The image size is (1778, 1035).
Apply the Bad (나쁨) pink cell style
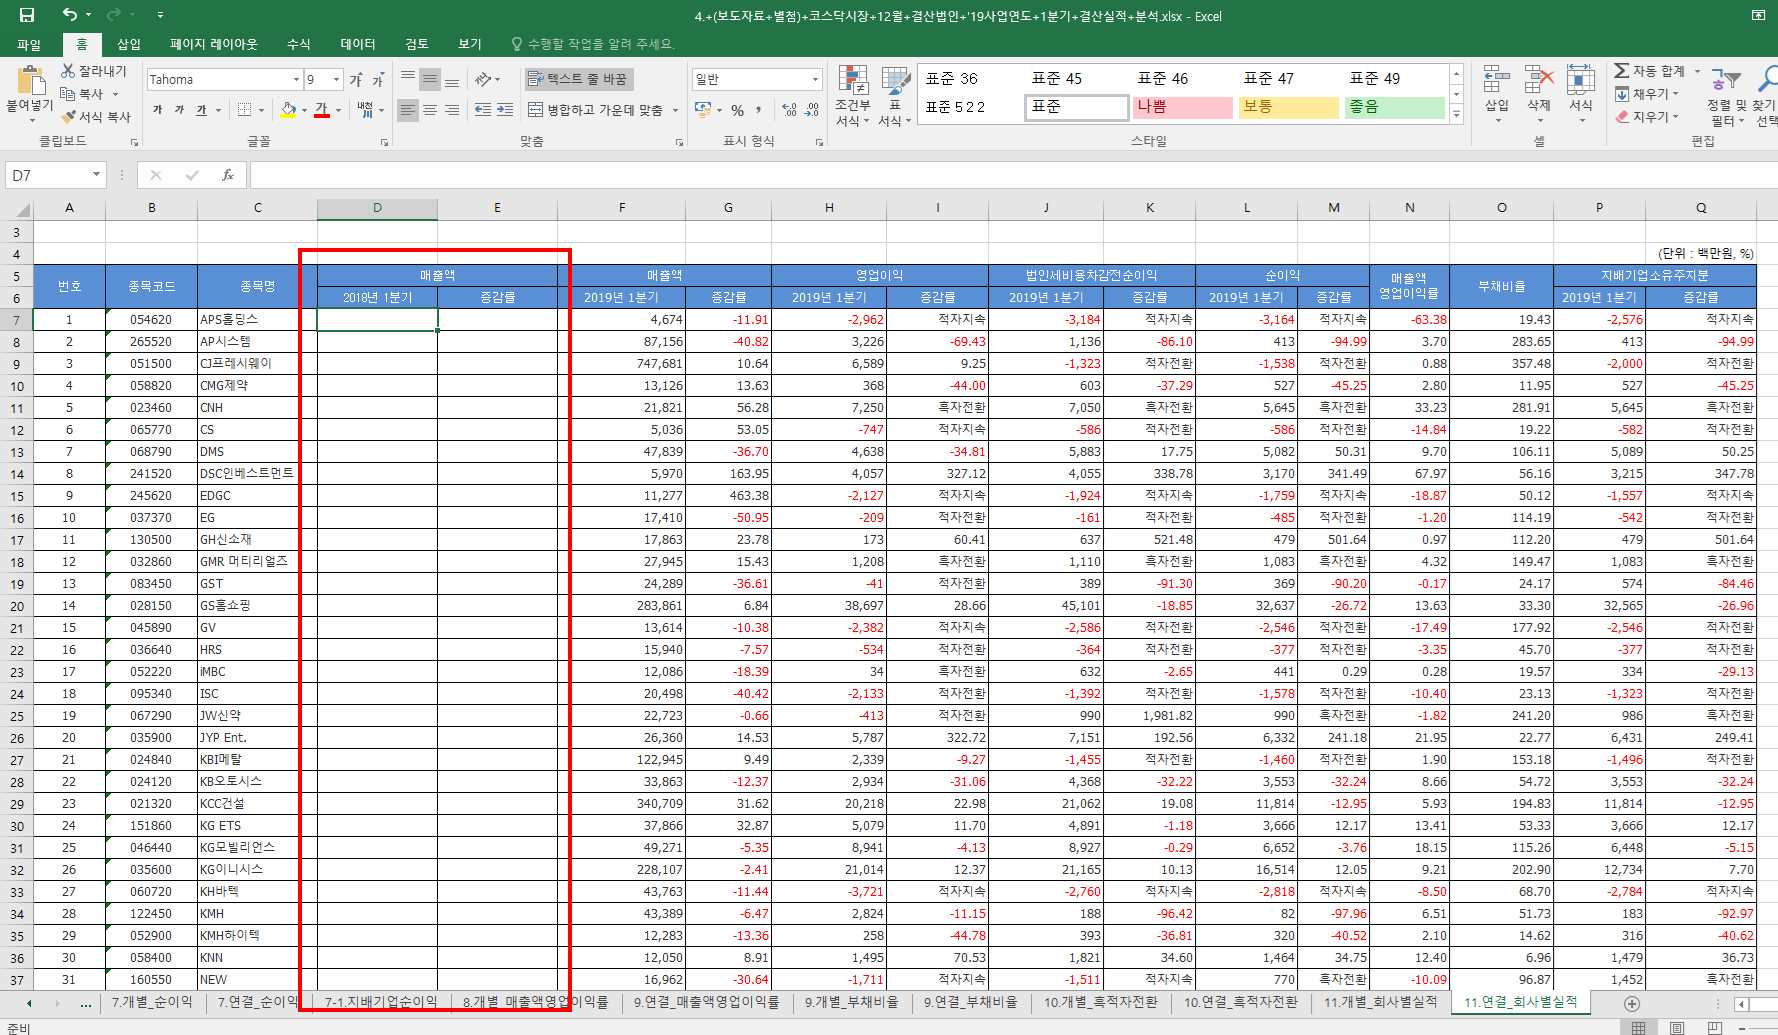[x=1182, y=107]
